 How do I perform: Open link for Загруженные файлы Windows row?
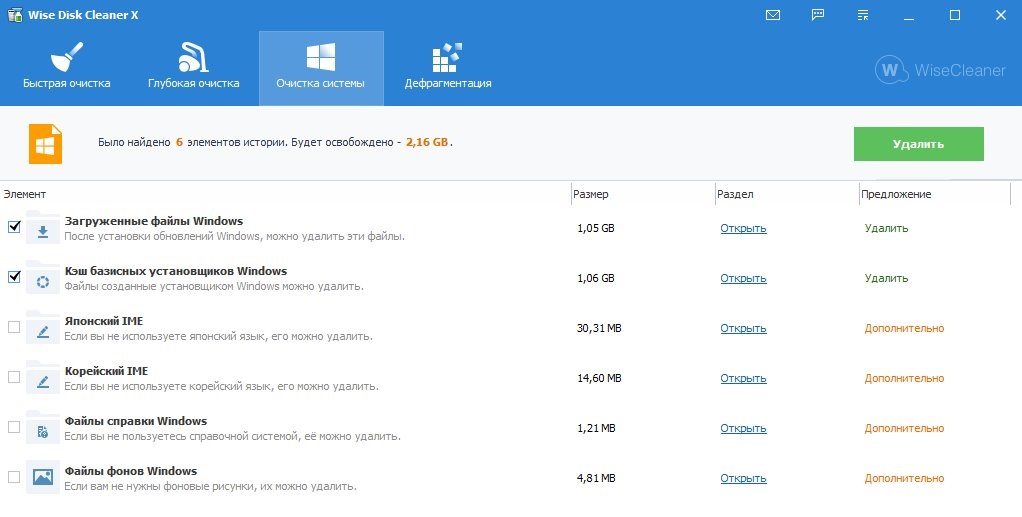click(743, 228)
